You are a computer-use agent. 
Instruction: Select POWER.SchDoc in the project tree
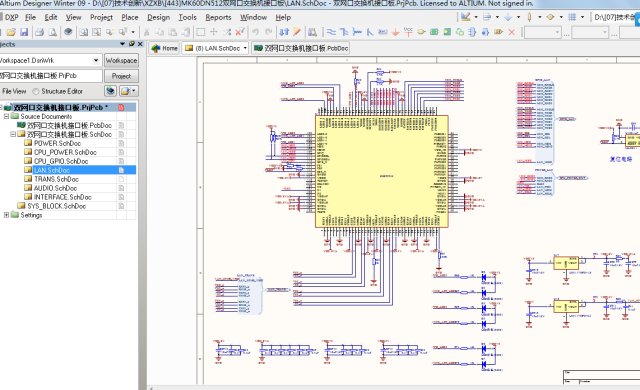click(x=57, y=143)
